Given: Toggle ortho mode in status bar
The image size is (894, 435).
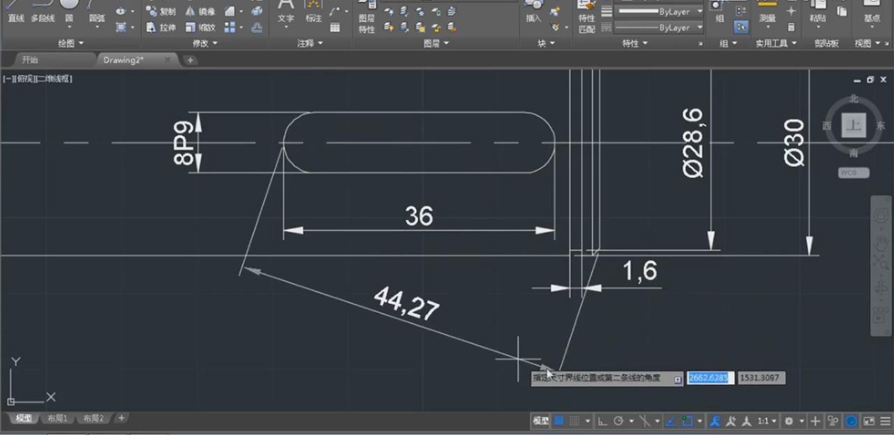Looking at the screenshot, I should coord(603,421).
